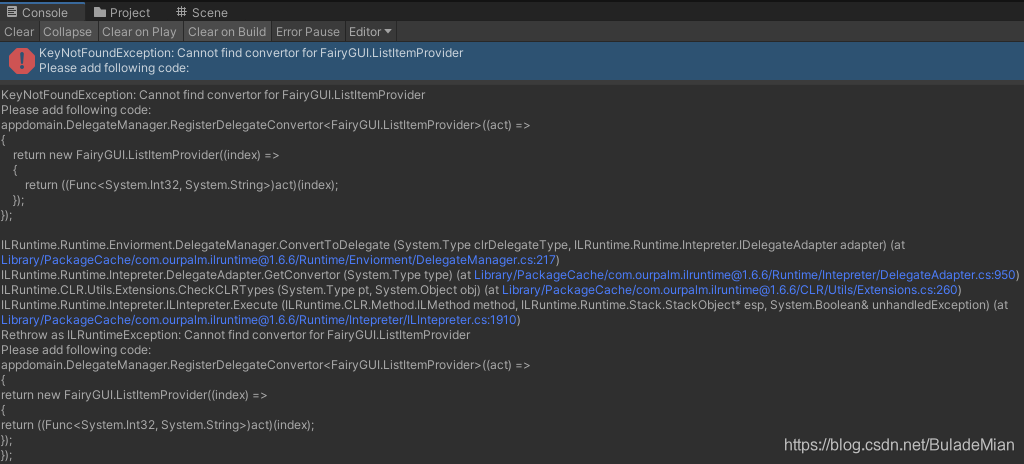
Task: Click the 'Rethrow as ILRuntimeException' line
Action: click(x=236, y=335)
